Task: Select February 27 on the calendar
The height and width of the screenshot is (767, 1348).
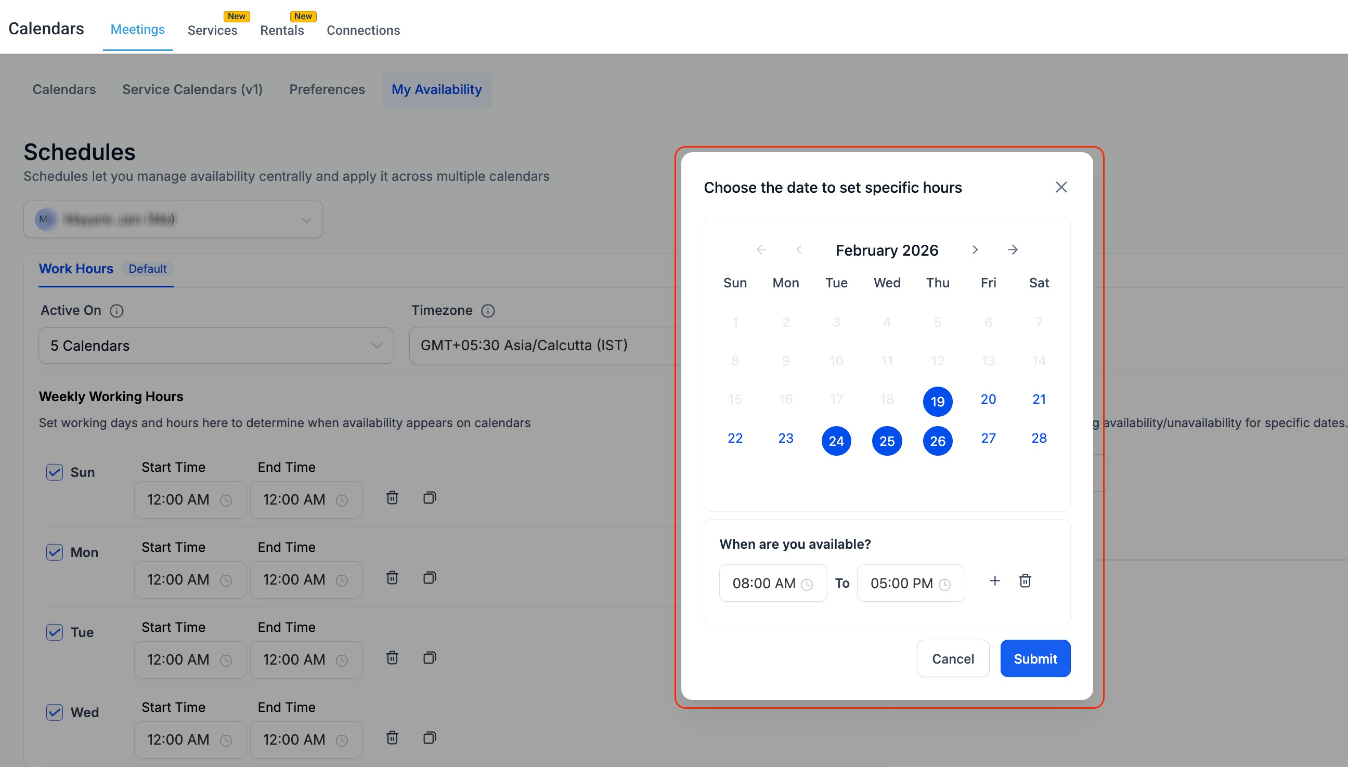Action: (988, 440)
